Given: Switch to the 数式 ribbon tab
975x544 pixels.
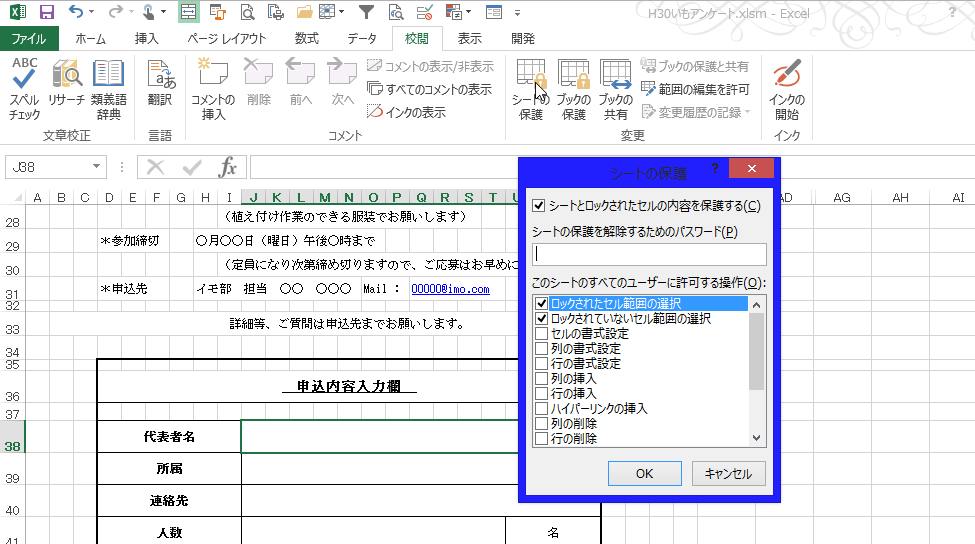Looking at the screenshot, I should [306, 39].
